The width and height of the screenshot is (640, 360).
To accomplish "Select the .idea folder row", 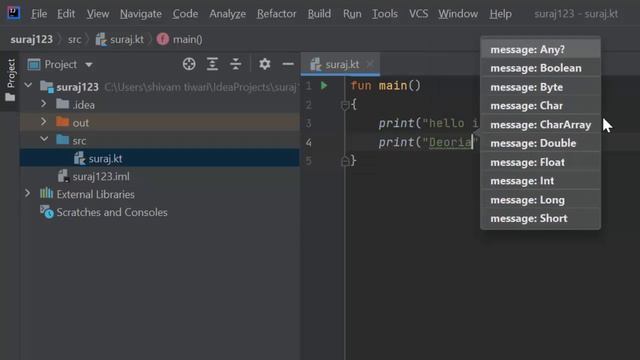I will [160, 104].
